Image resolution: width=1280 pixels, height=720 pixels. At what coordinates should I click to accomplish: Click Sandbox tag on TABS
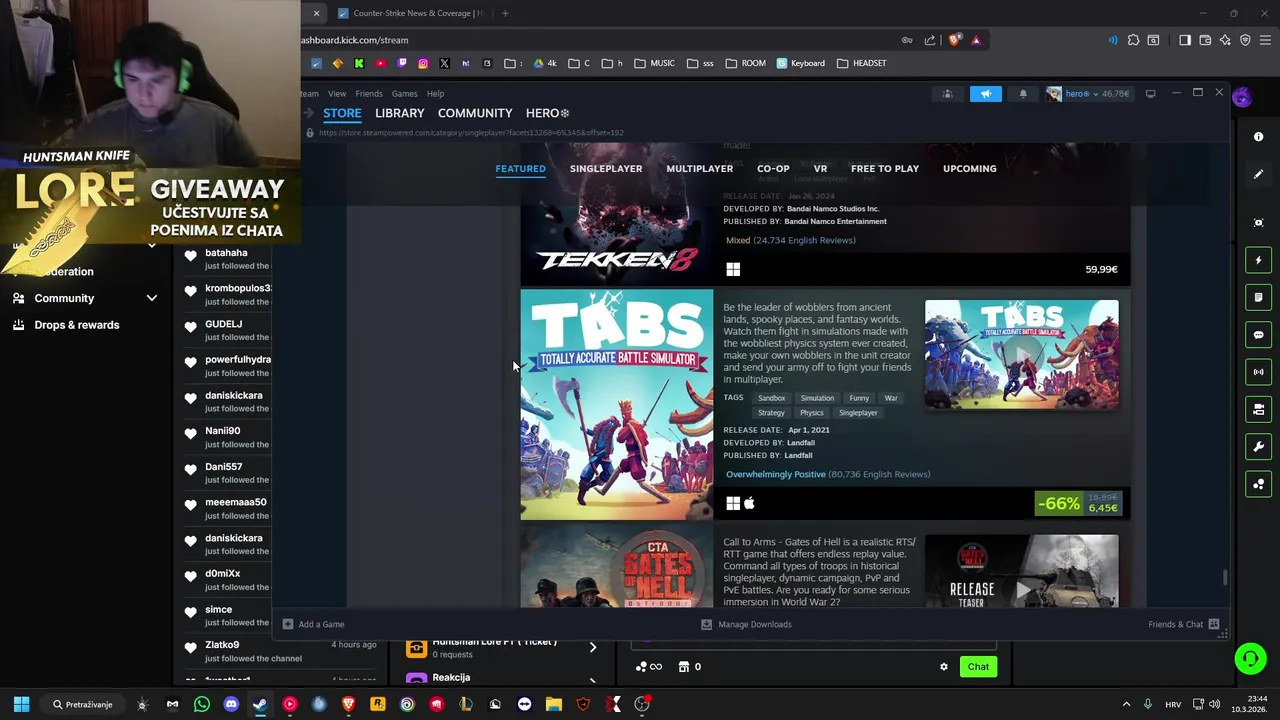tap(771, 398)
